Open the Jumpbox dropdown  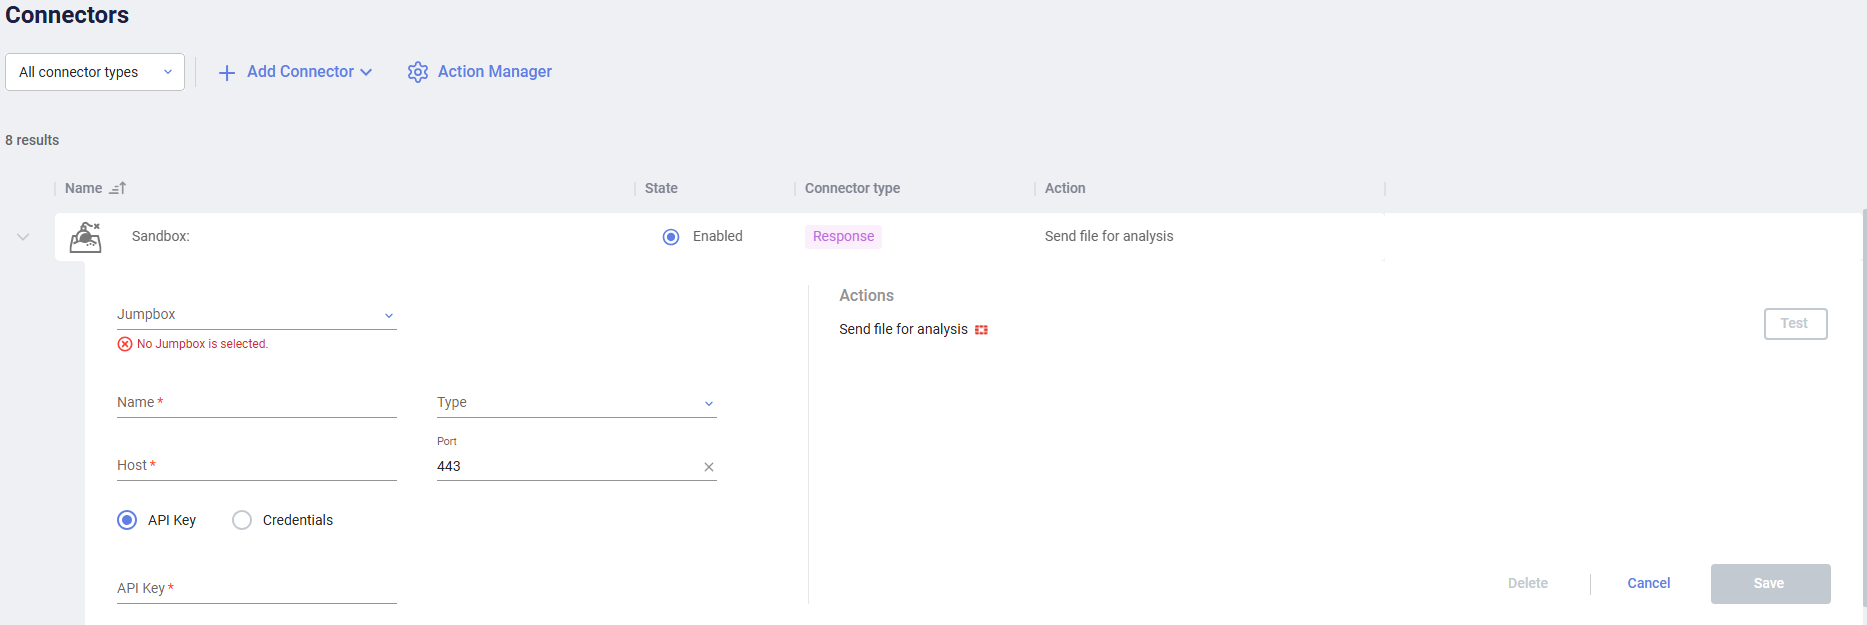256,315
